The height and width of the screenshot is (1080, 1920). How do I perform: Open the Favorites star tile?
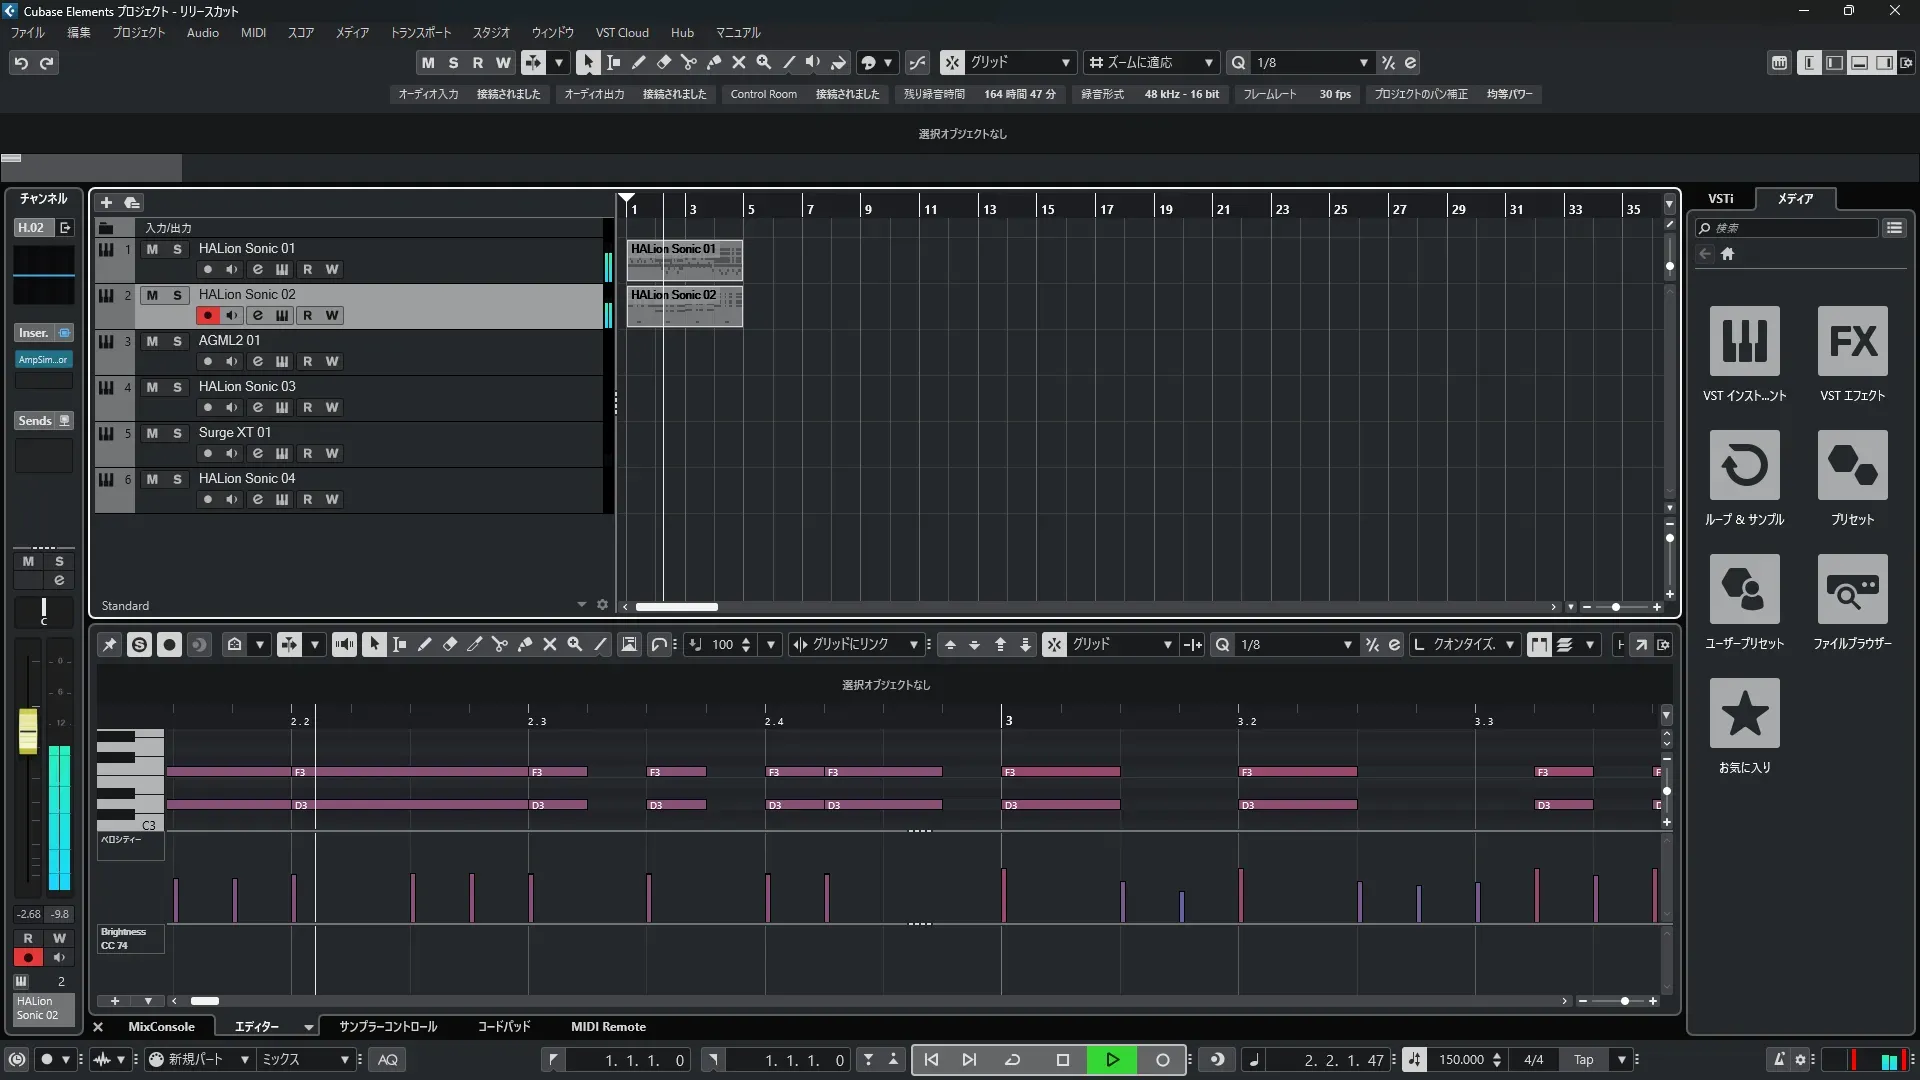(x=1744, y=713)
